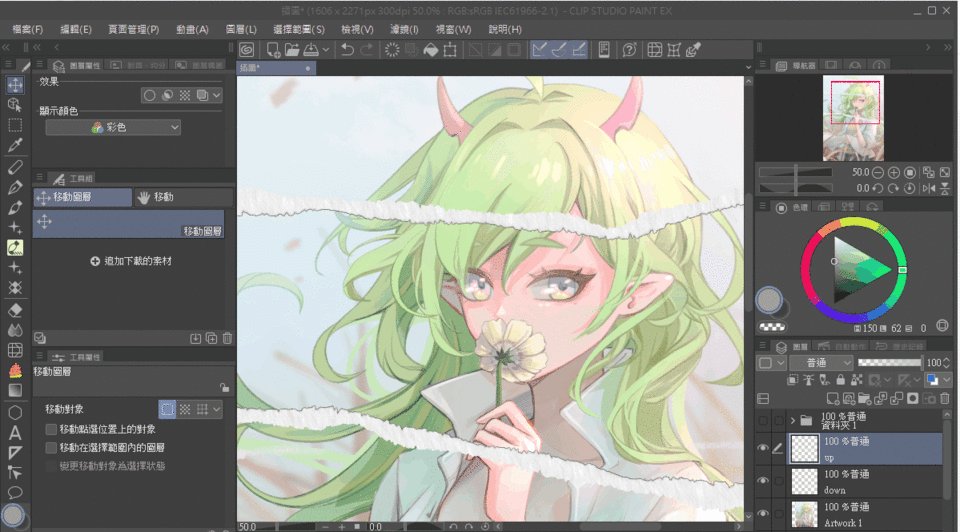Screen dimensions: 960x532
Task: Click the main drawing color swatch
Action: (769, 300)
